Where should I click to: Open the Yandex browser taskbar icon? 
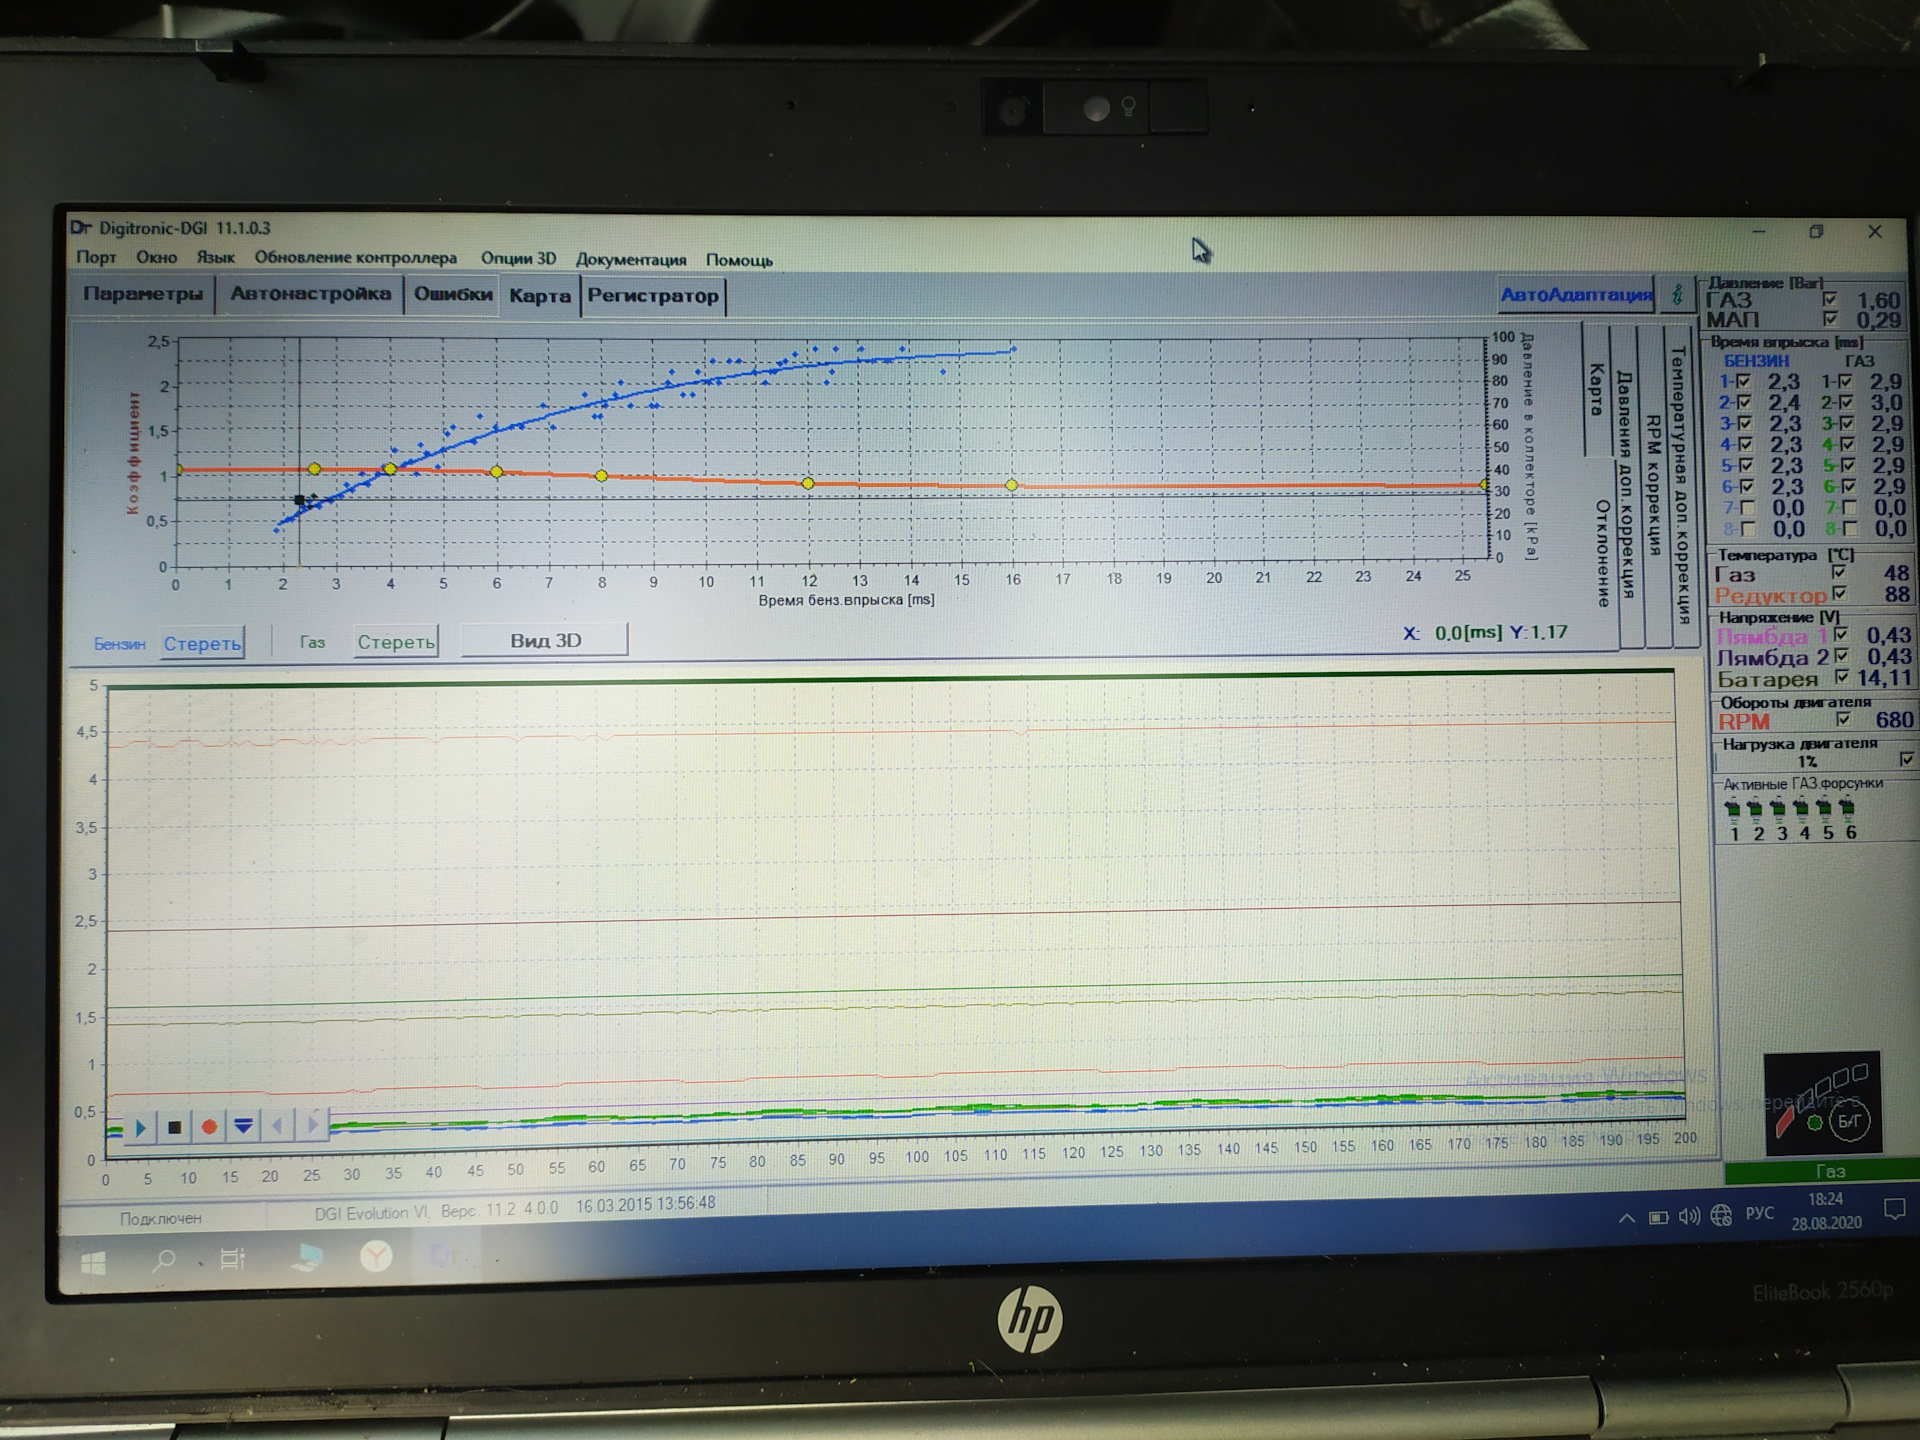coord(376,1256)
